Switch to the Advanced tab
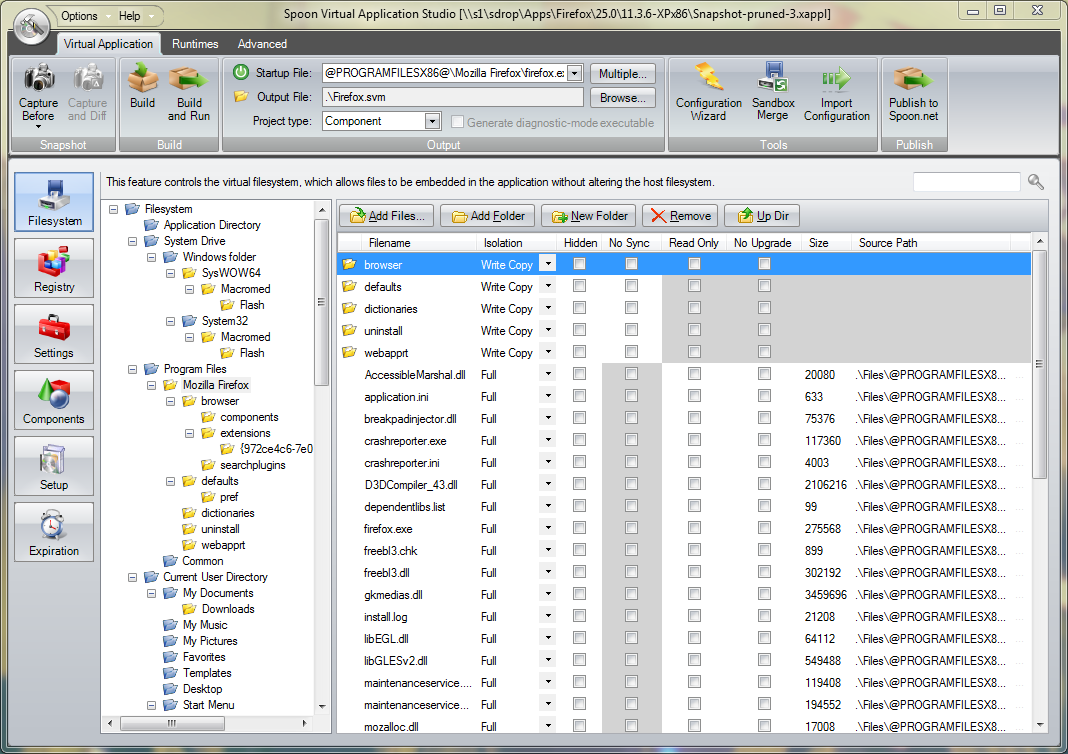The height and width of the screenshot is (754, 1068). 262,44
